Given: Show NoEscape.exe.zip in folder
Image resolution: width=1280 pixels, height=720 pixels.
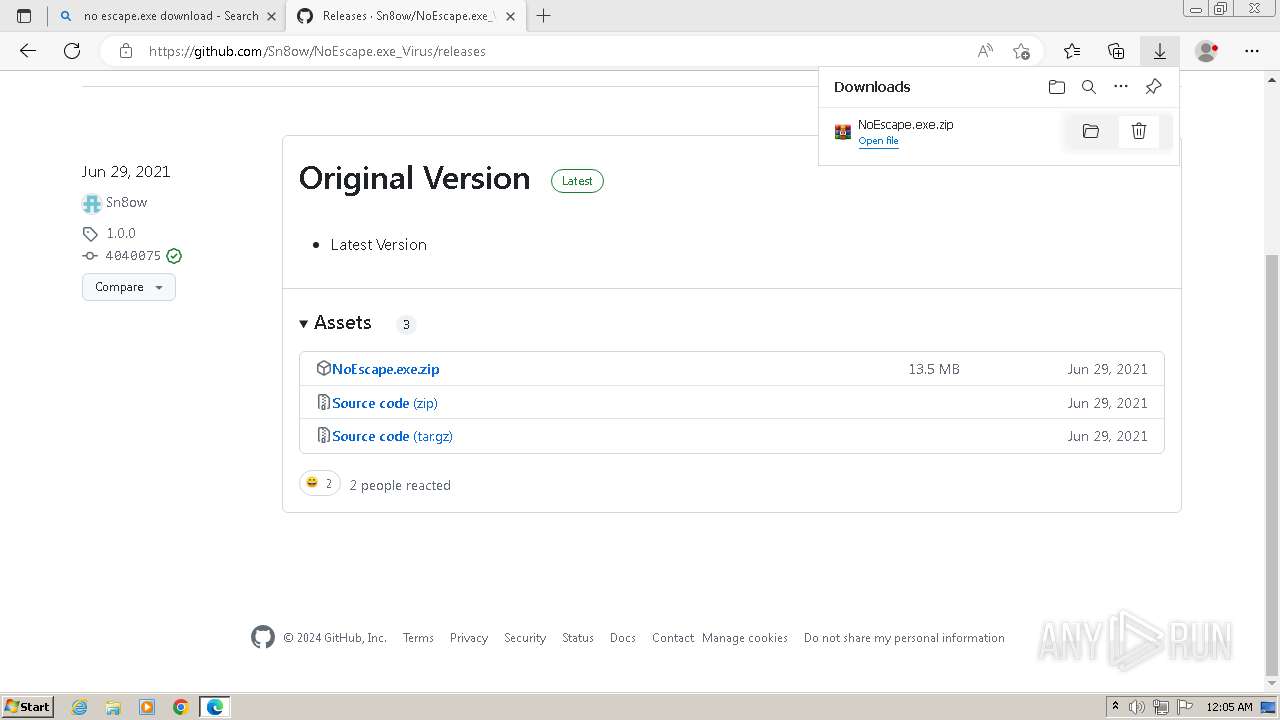Looking at the screenshot, I should click(1091, 131).
